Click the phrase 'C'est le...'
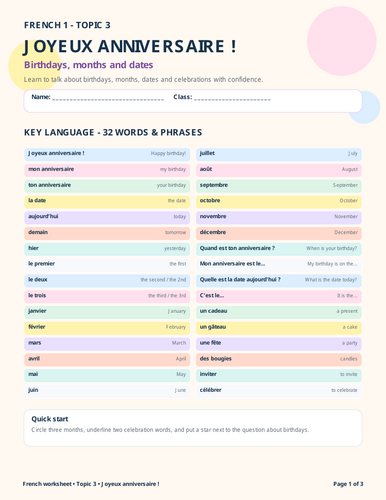The height and width of the screenshot is (500, 386). point(212,295)
